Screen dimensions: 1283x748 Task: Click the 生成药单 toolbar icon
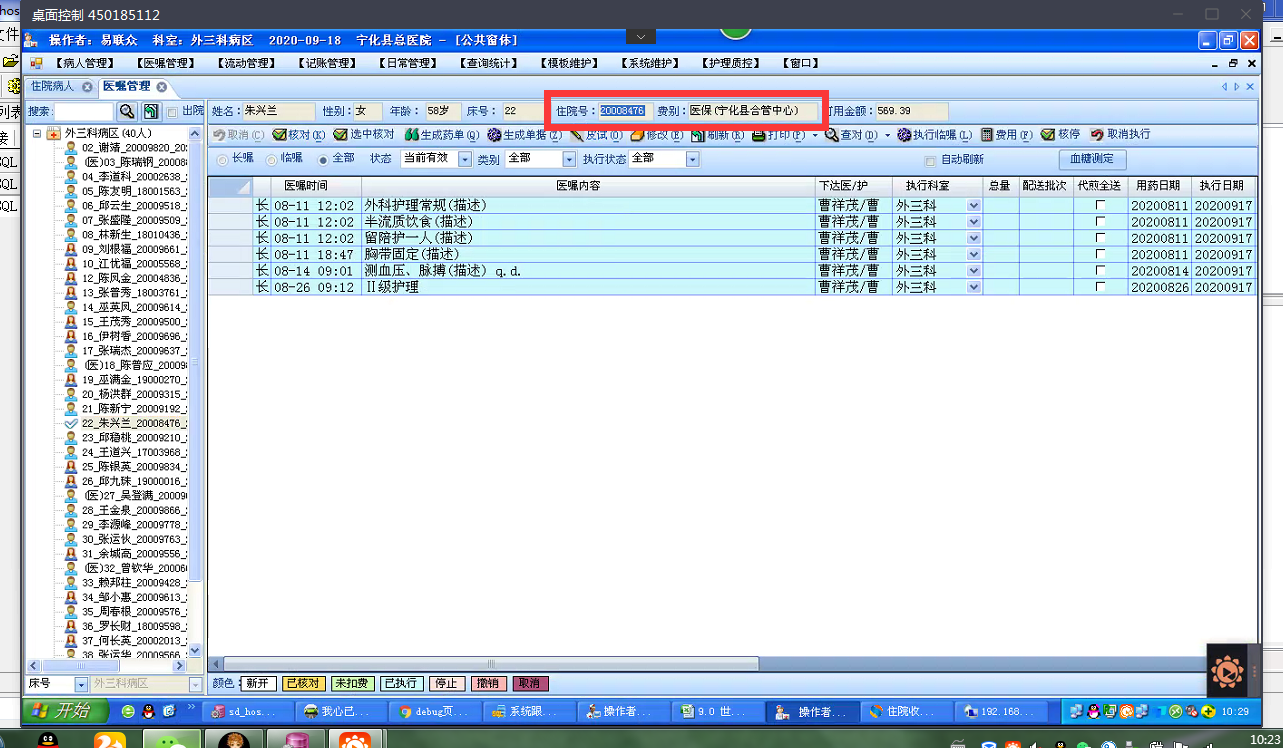pos(411,135)
